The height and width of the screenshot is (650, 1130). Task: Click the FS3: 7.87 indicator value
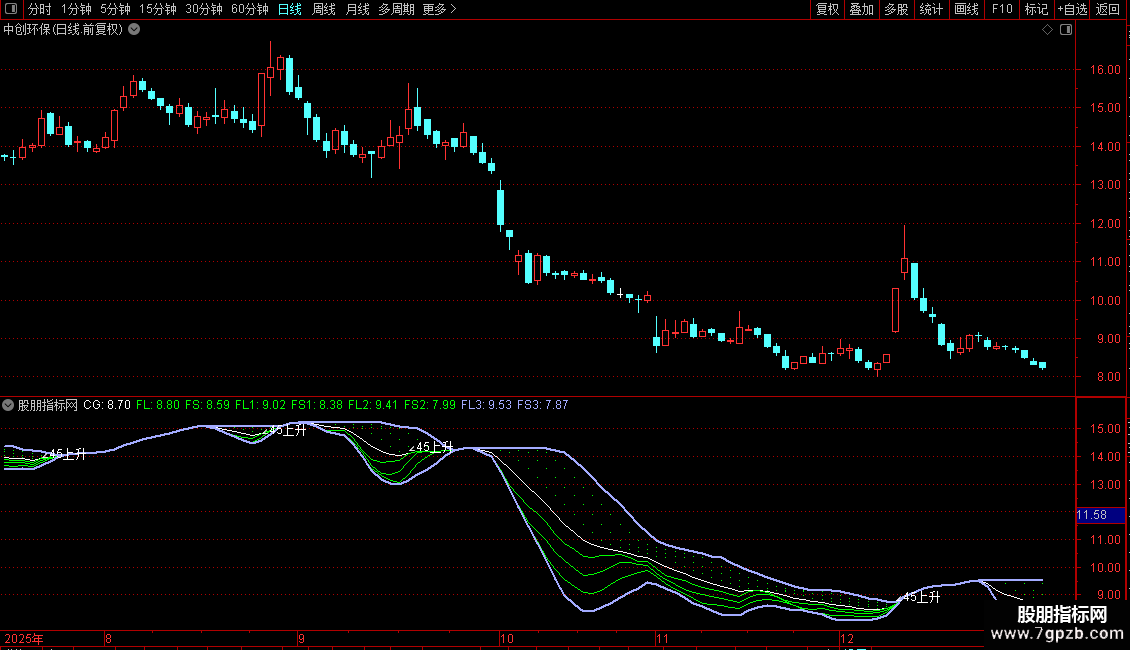pos(543,405)
